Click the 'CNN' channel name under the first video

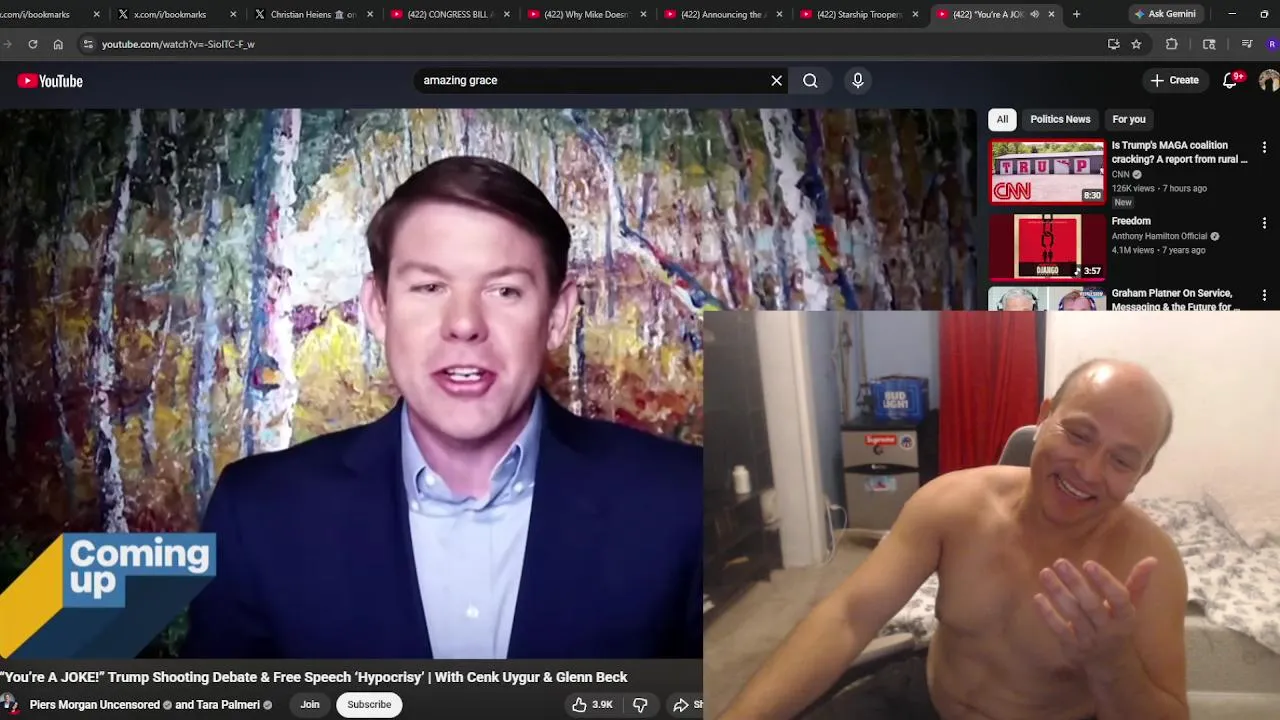pos(1120,175)
